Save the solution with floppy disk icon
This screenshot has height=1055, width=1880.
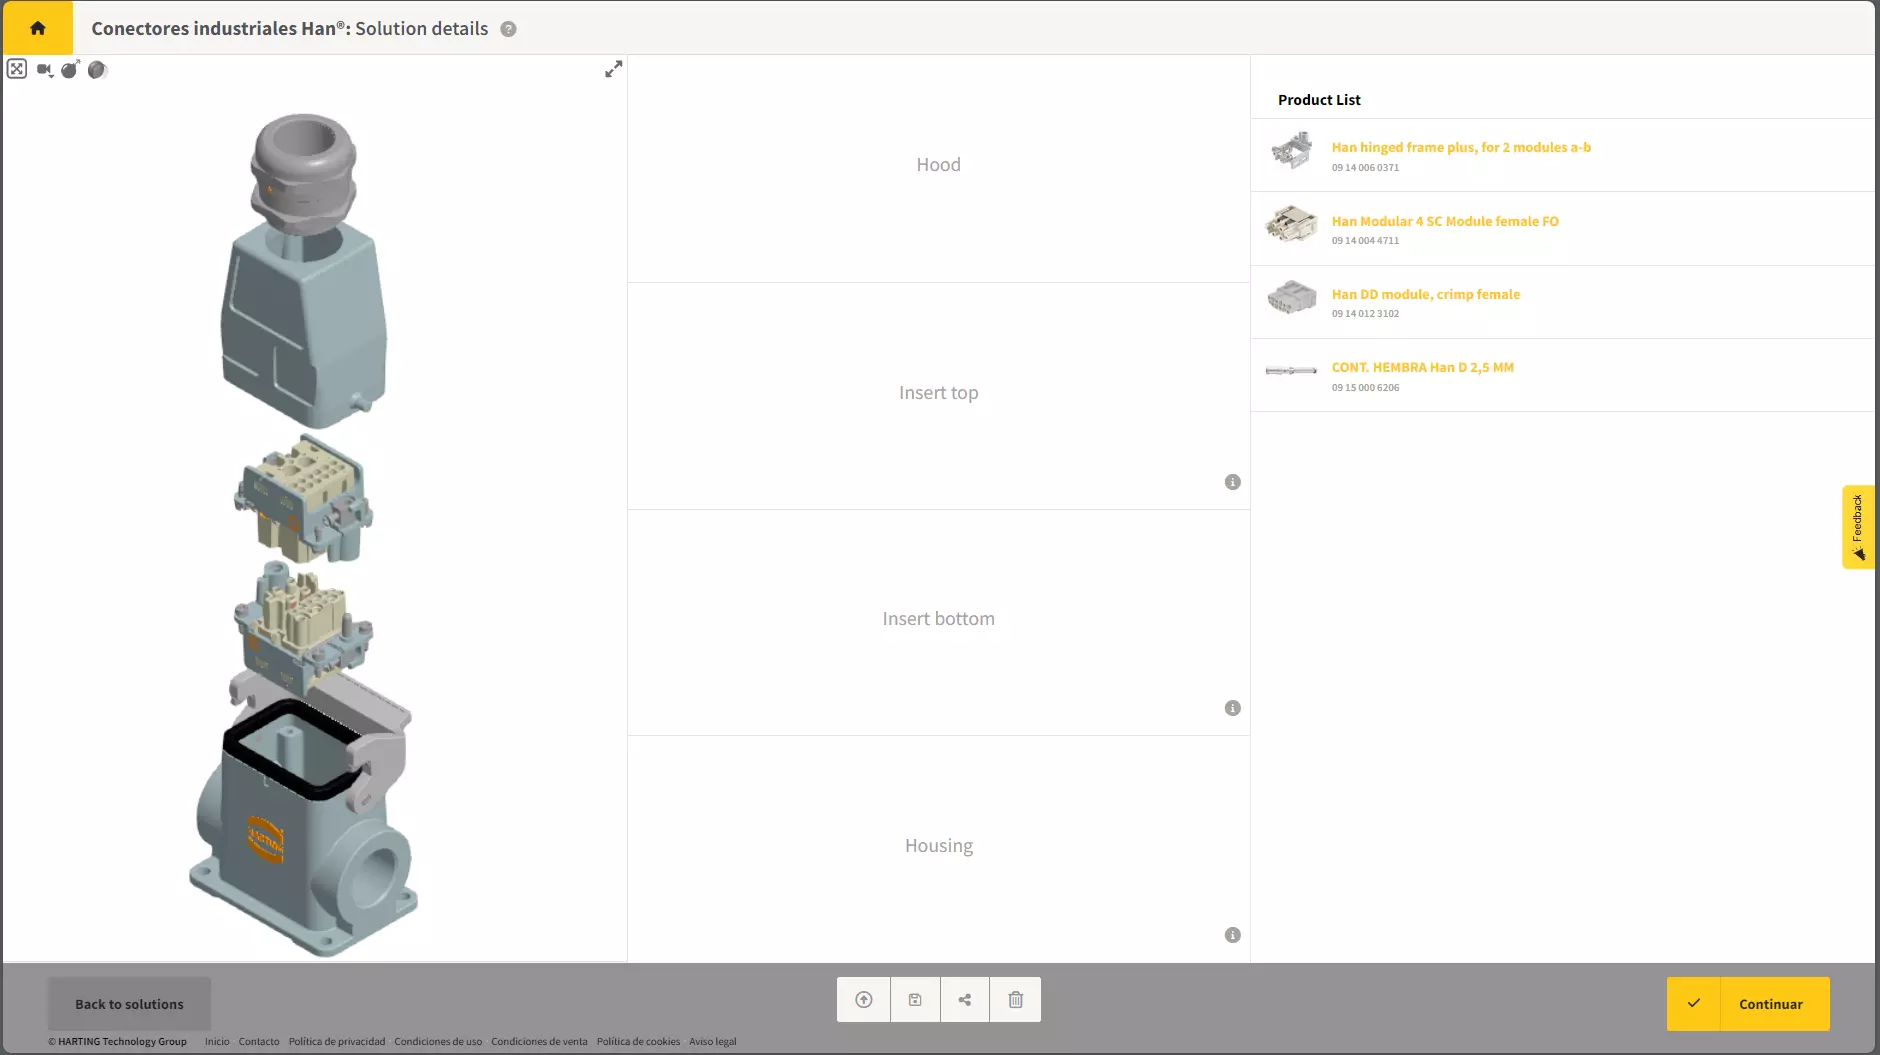click(x=915, y=1000)
